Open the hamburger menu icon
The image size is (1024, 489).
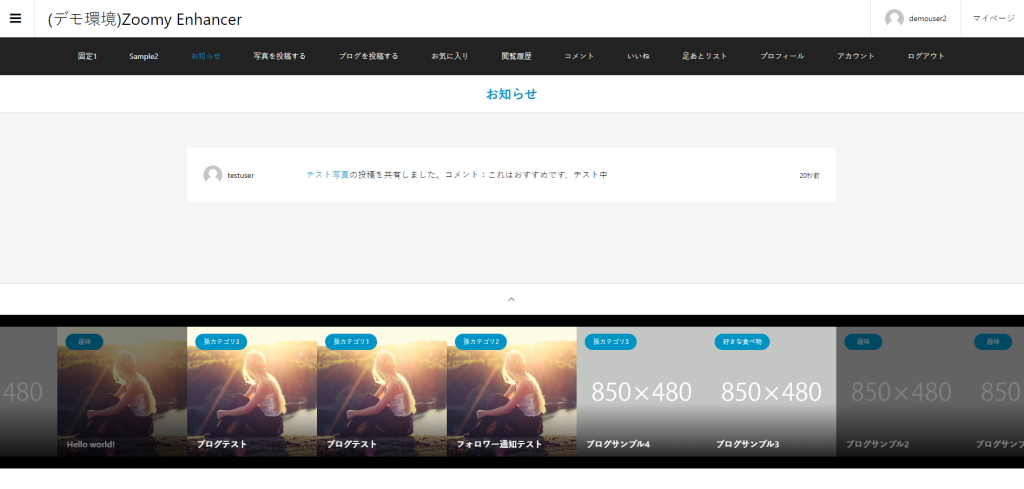coord(15,18)
